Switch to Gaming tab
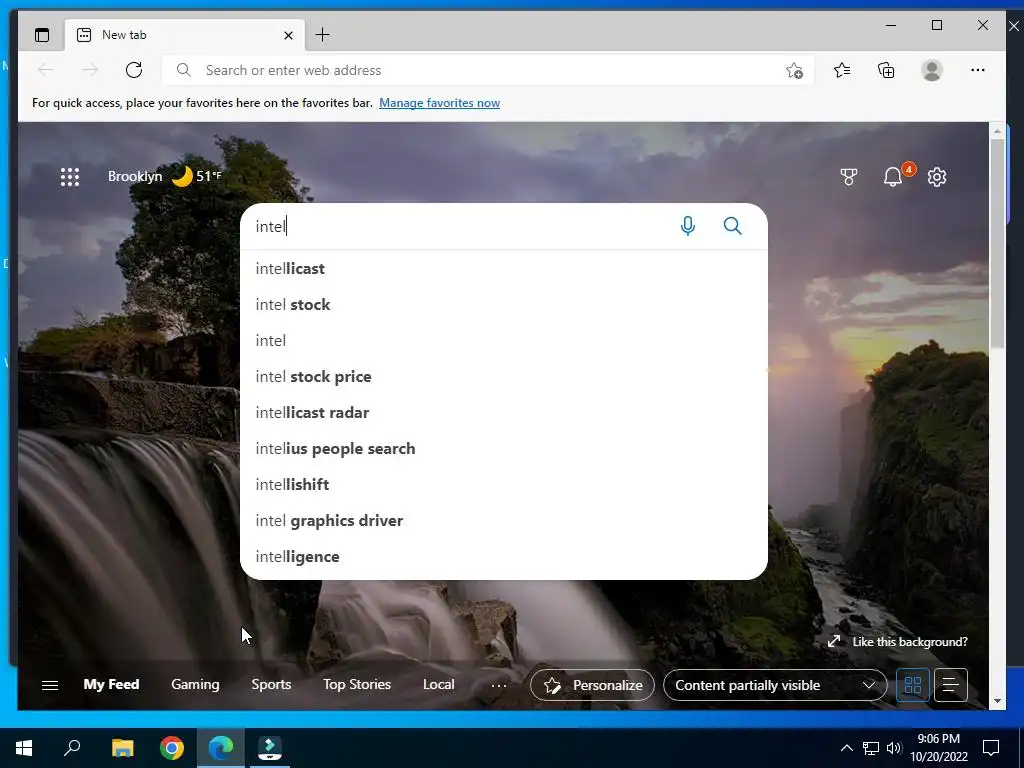This screenshot has width=1024, height=768. (x=195, y=684)
